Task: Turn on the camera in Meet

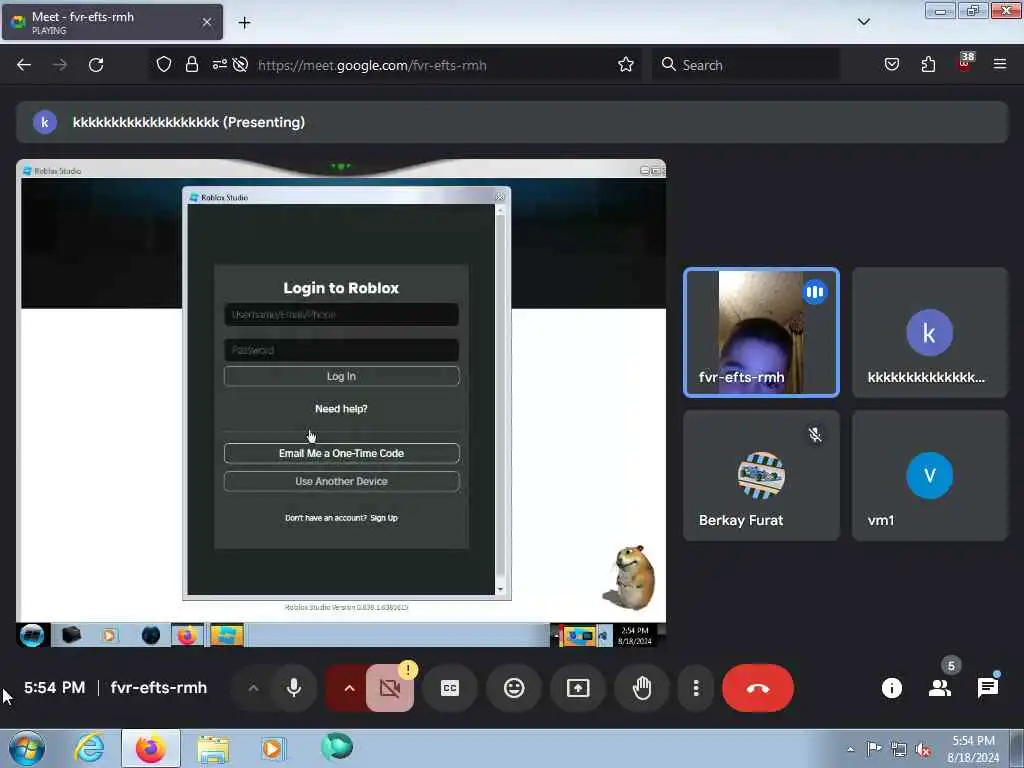Action: pyautogui.click(x=389, y=688)
